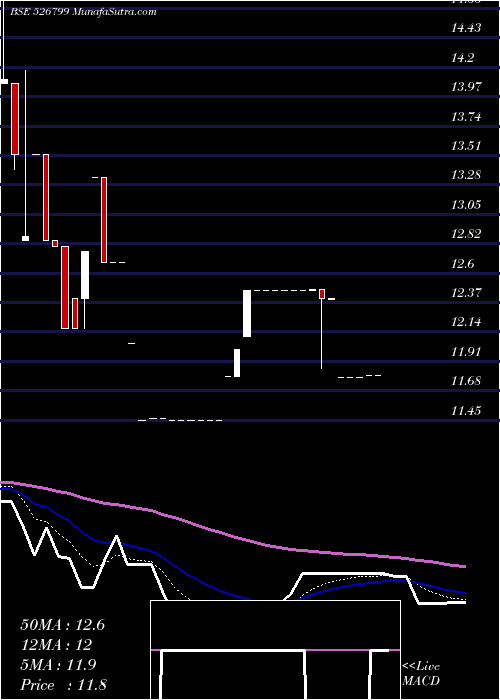Image resolution: width=500 pixels, height=700 pixels.
Task: Select the 11.68 price axis label
Action: tap(466, 380)
